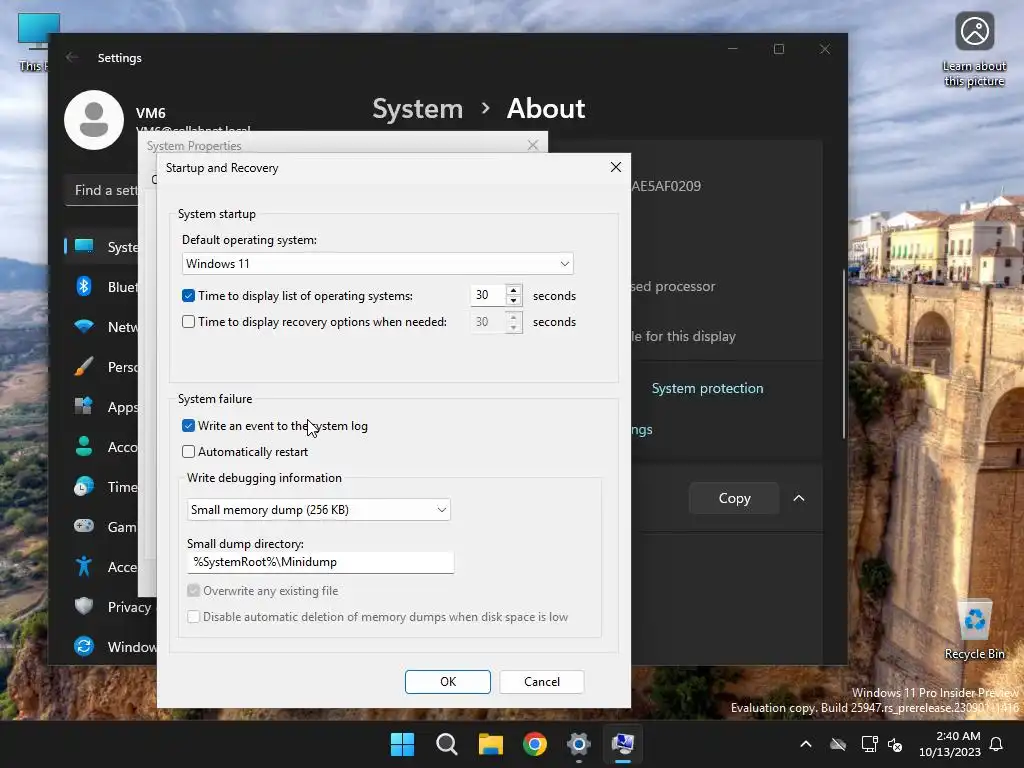This screenshot has width=1024, height=768.
Task: Open Apps section via its sidebar icon
Action: point(84,406)
